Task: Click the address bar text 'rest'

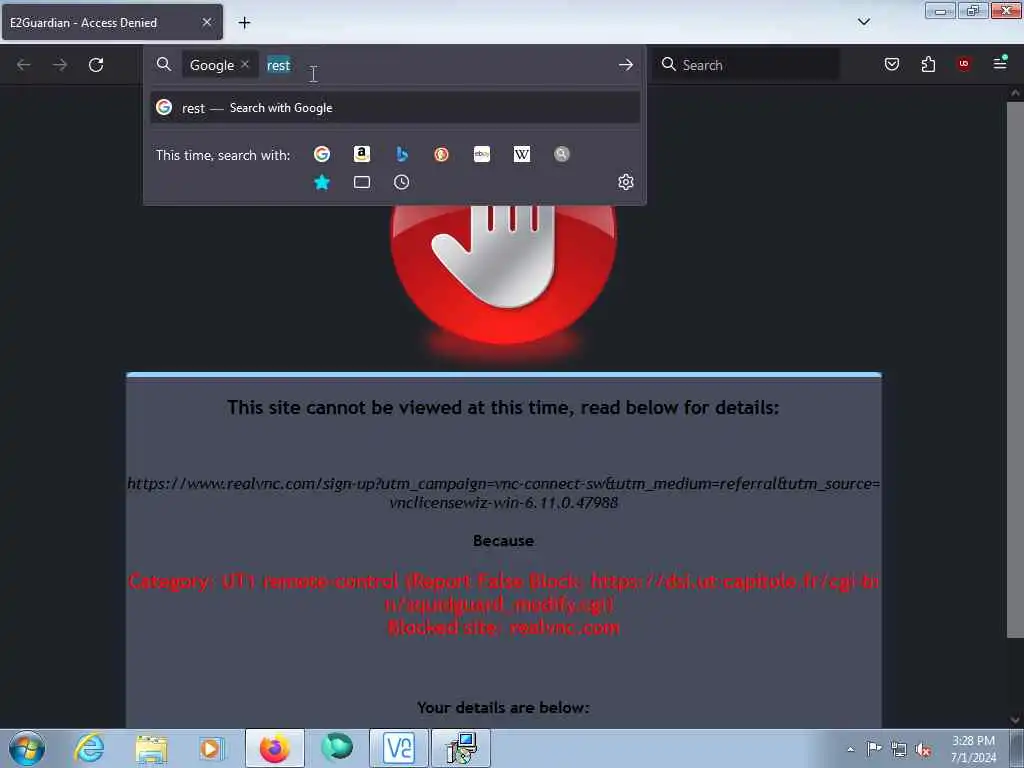Action: coord(278,65)
